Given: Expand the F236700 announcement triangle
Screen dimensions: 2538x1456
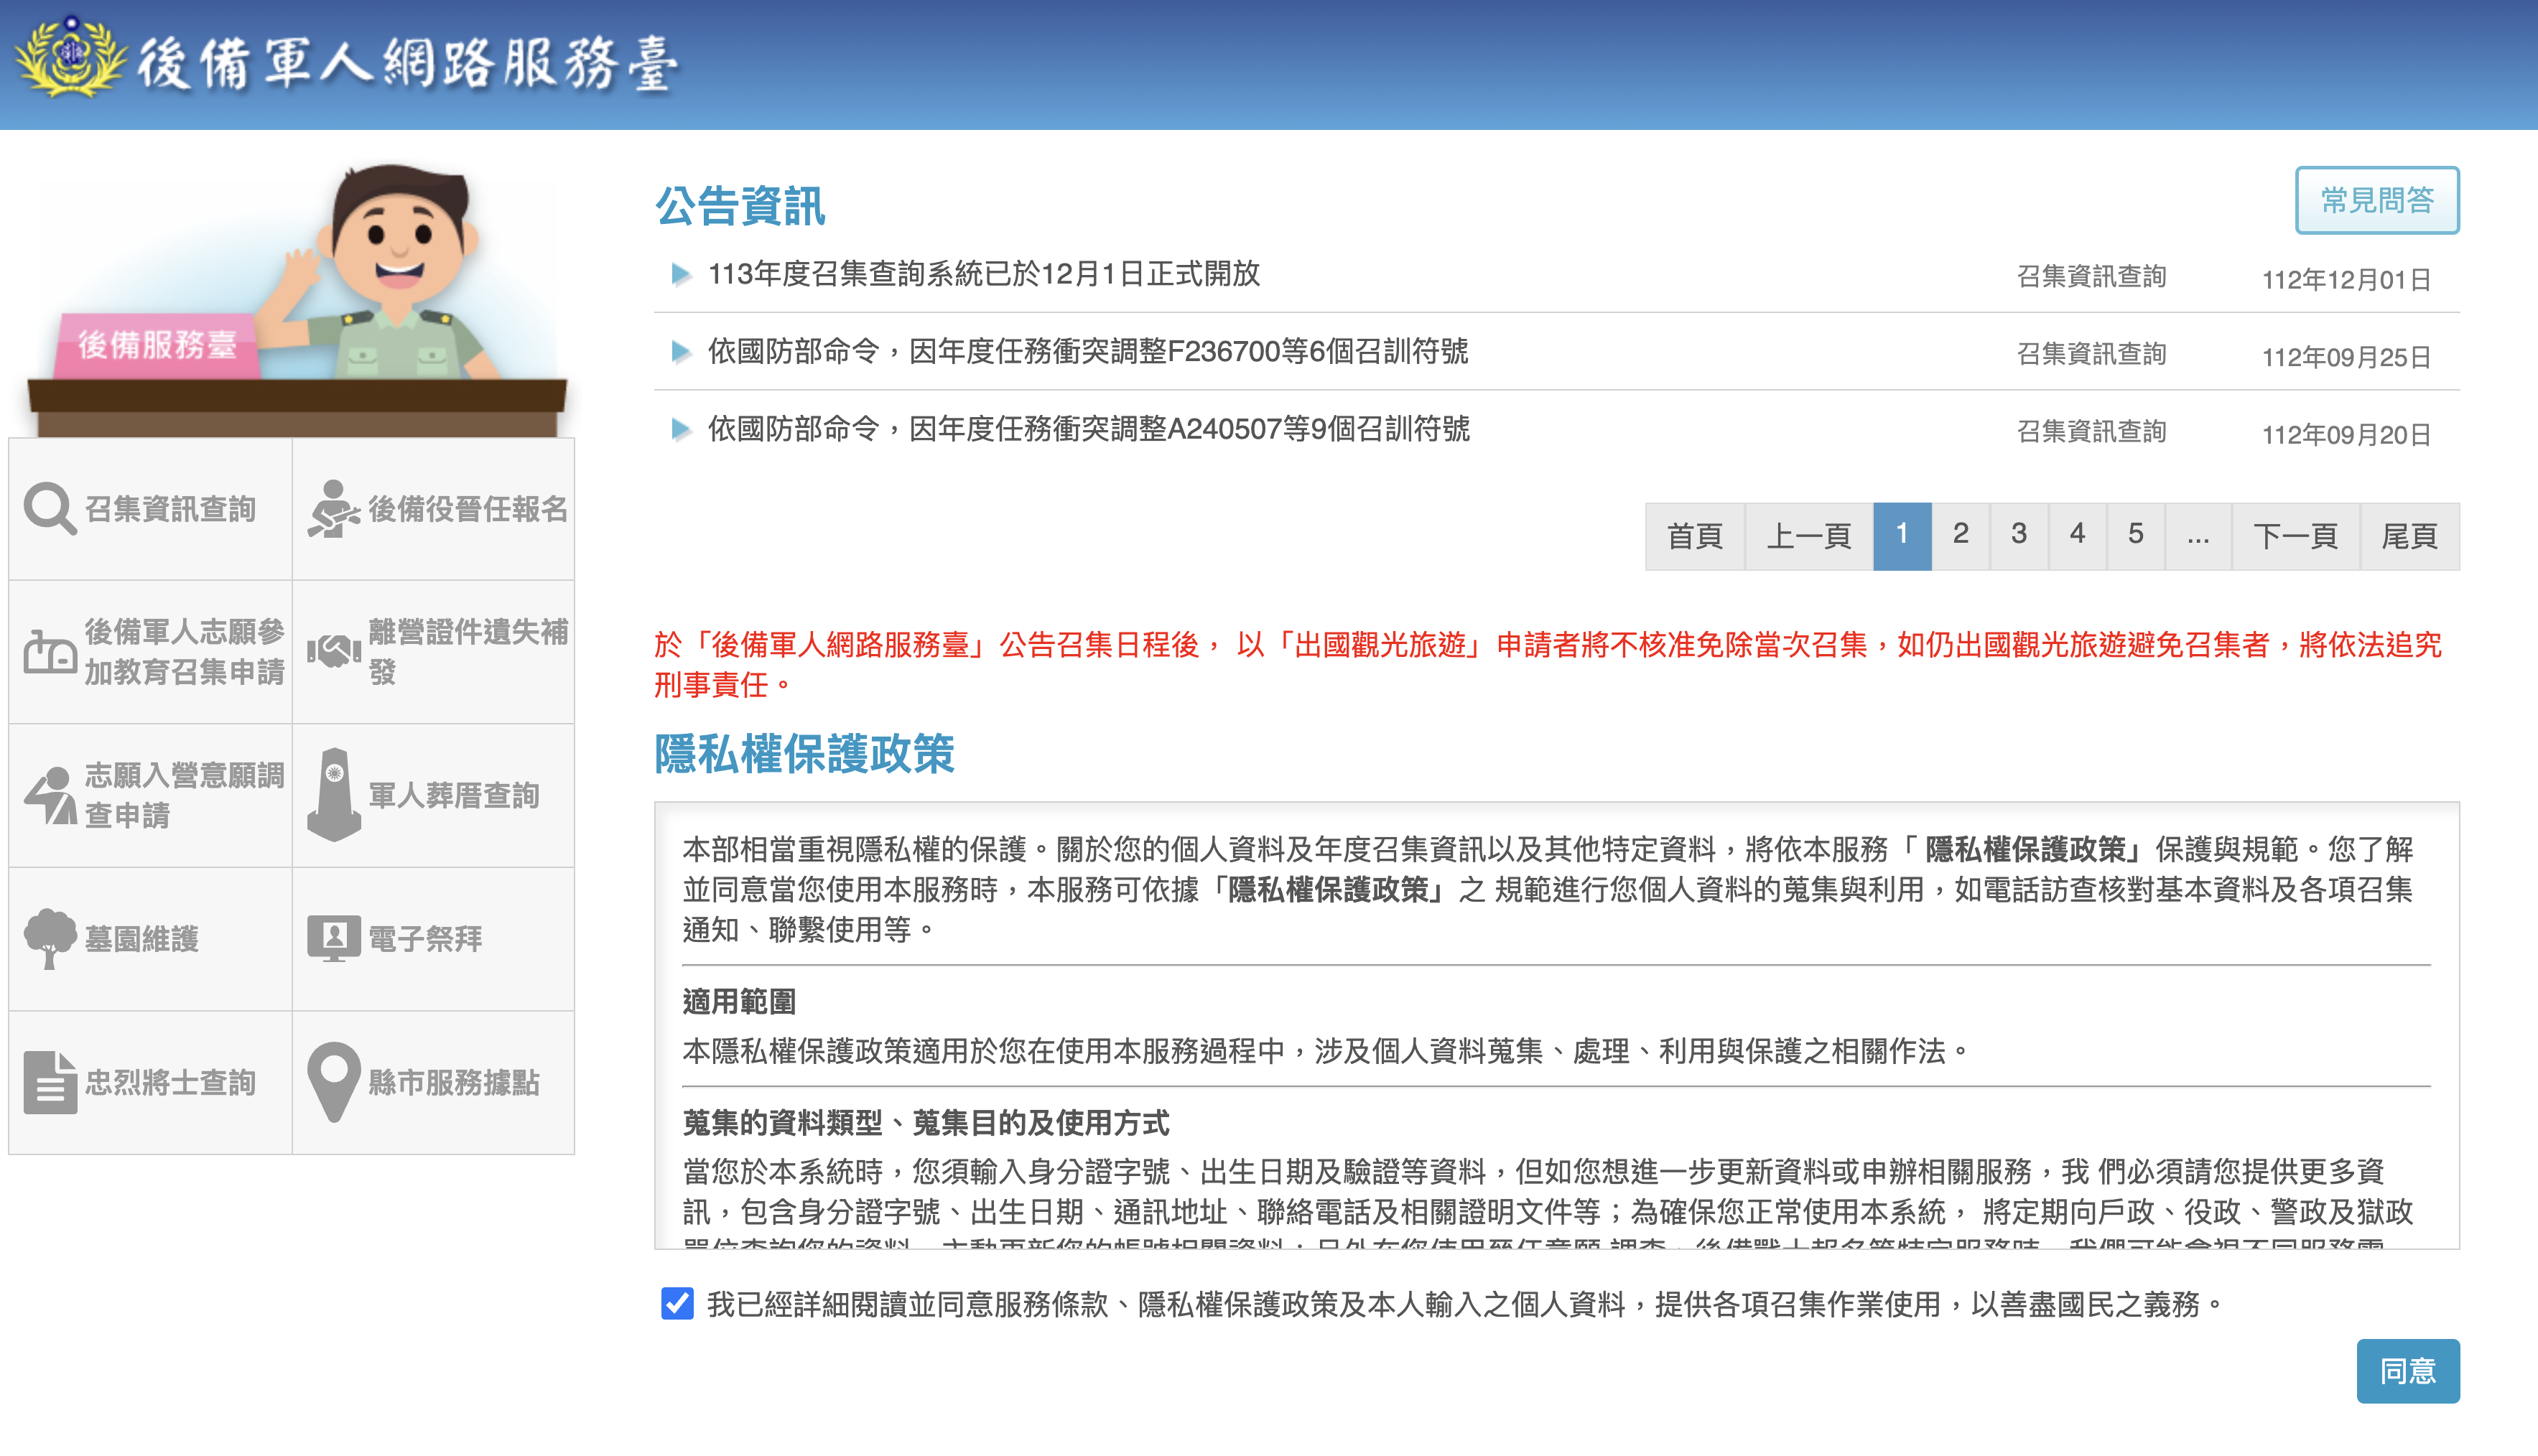Looking at the screenshot, I should tap(680, 352).
